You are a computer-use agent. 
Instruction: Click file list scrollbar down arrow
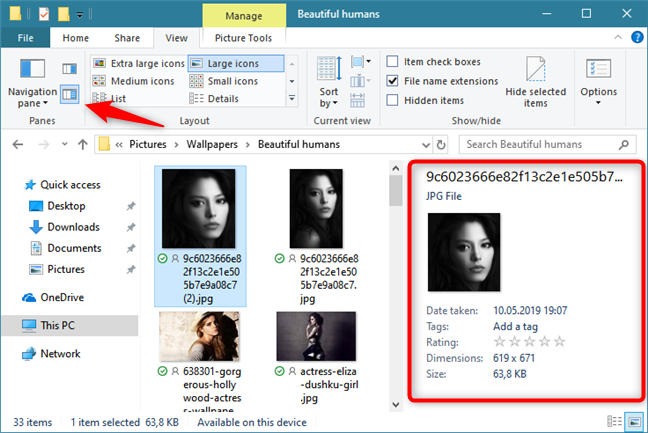(395, 405)
